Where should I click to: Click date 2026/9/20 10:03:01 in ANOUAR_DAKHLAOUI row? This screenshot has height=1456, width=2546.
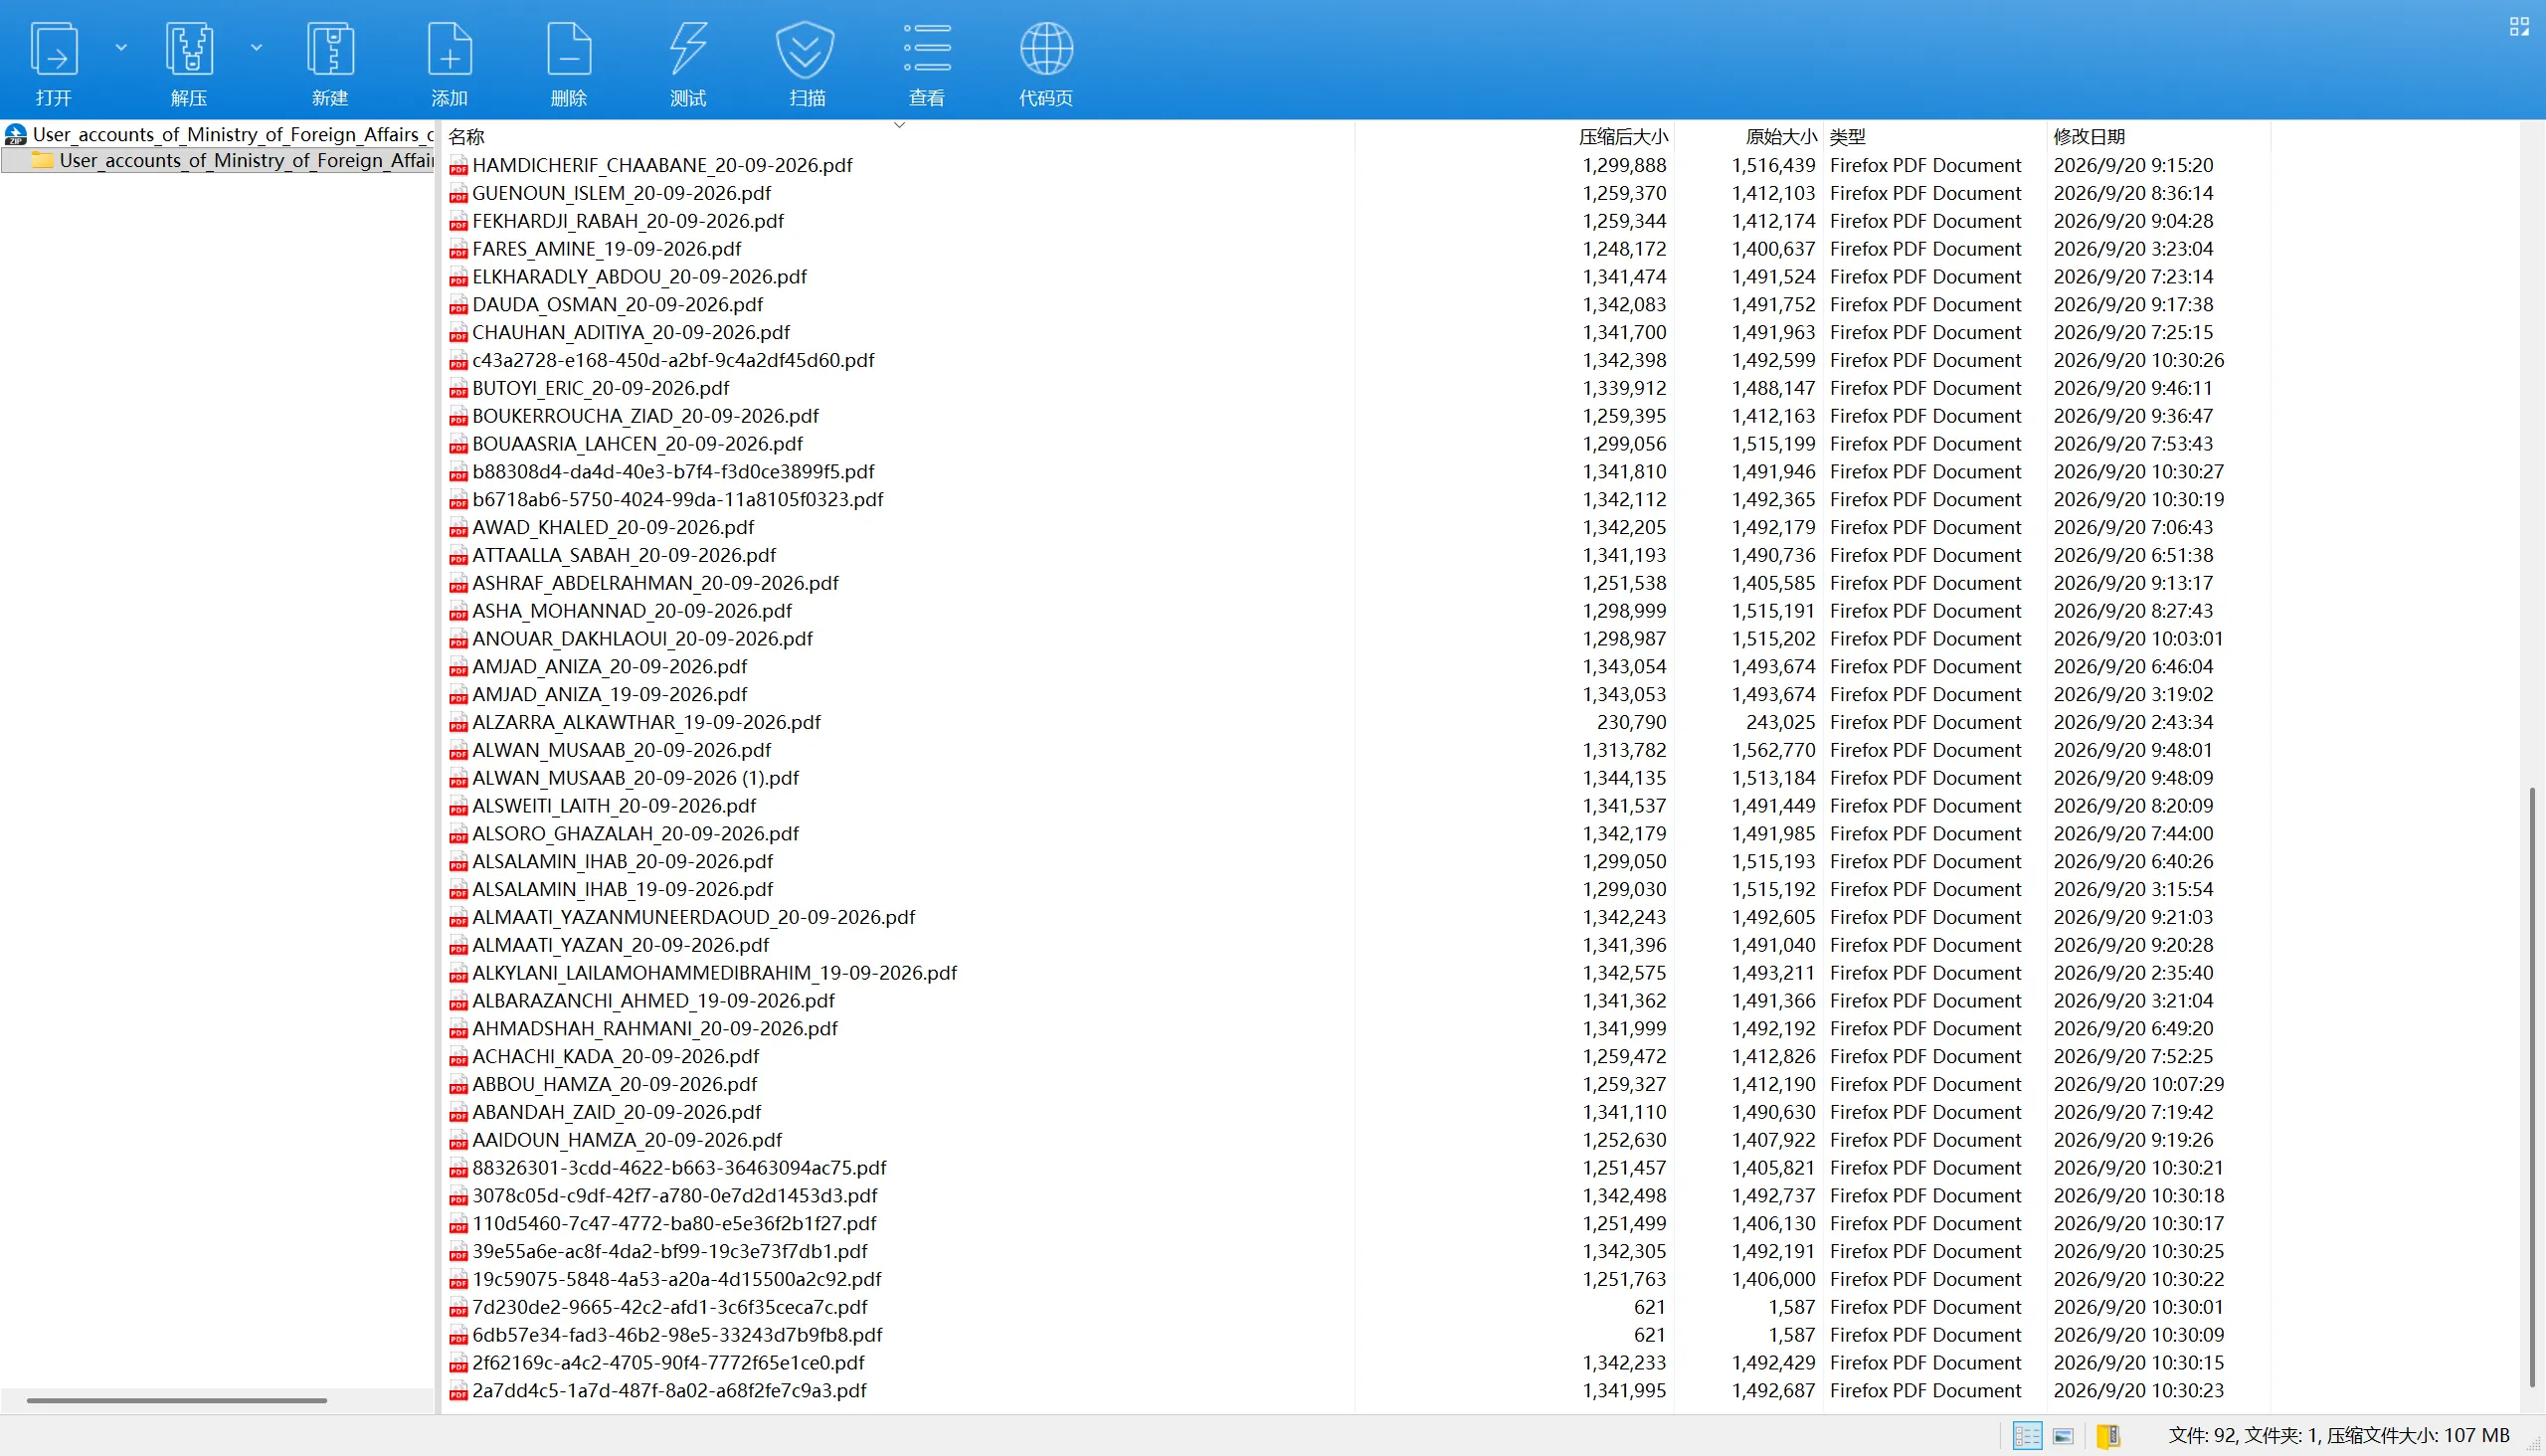tap(2138, 639)
